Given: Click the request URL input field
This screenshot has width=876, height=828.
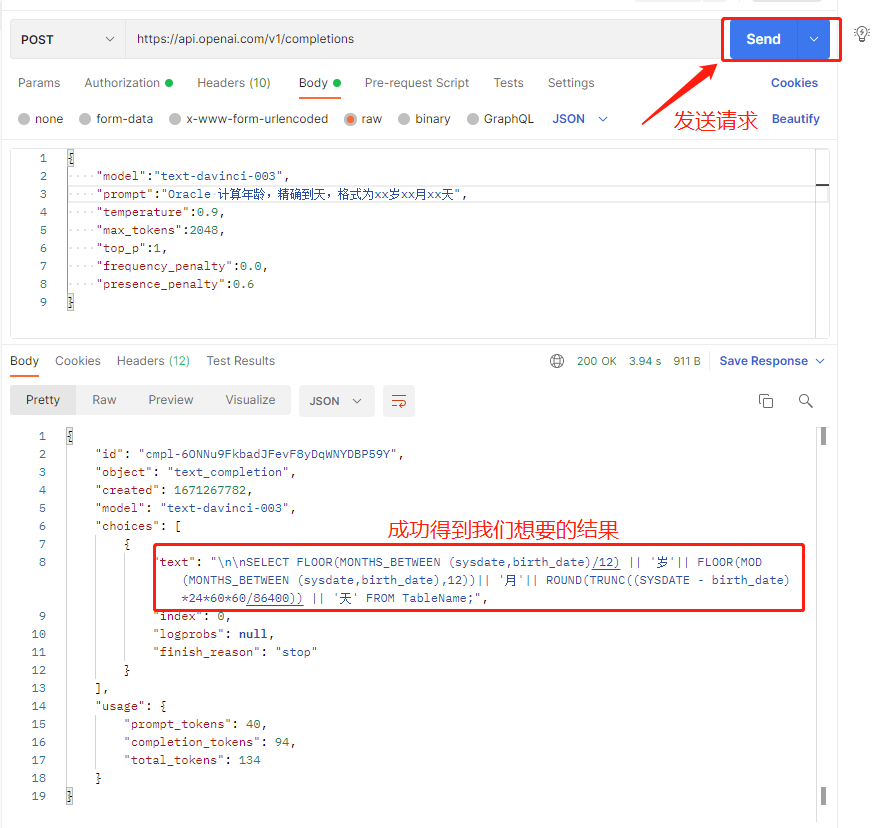Looking at the screenshot, I should tap(420, 39).
